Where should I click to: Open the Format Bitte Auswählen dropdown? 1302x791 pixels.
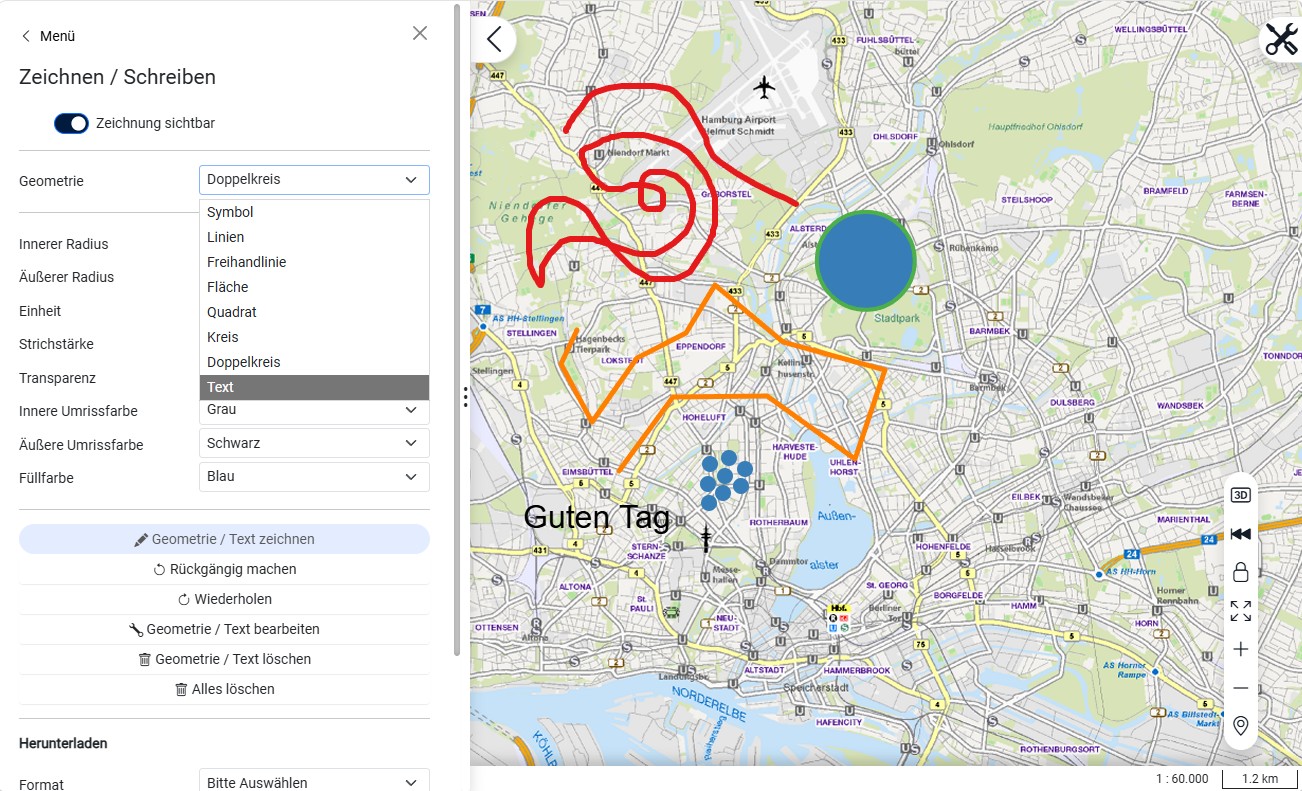pyautogui.click(x=314, y=781)
